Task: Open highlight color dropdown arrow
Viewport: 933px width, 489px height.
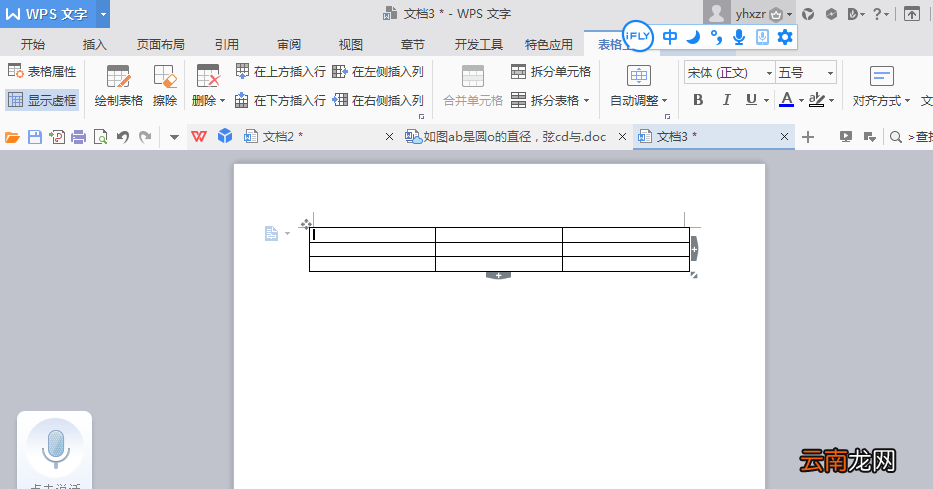Action: point(831,101)
